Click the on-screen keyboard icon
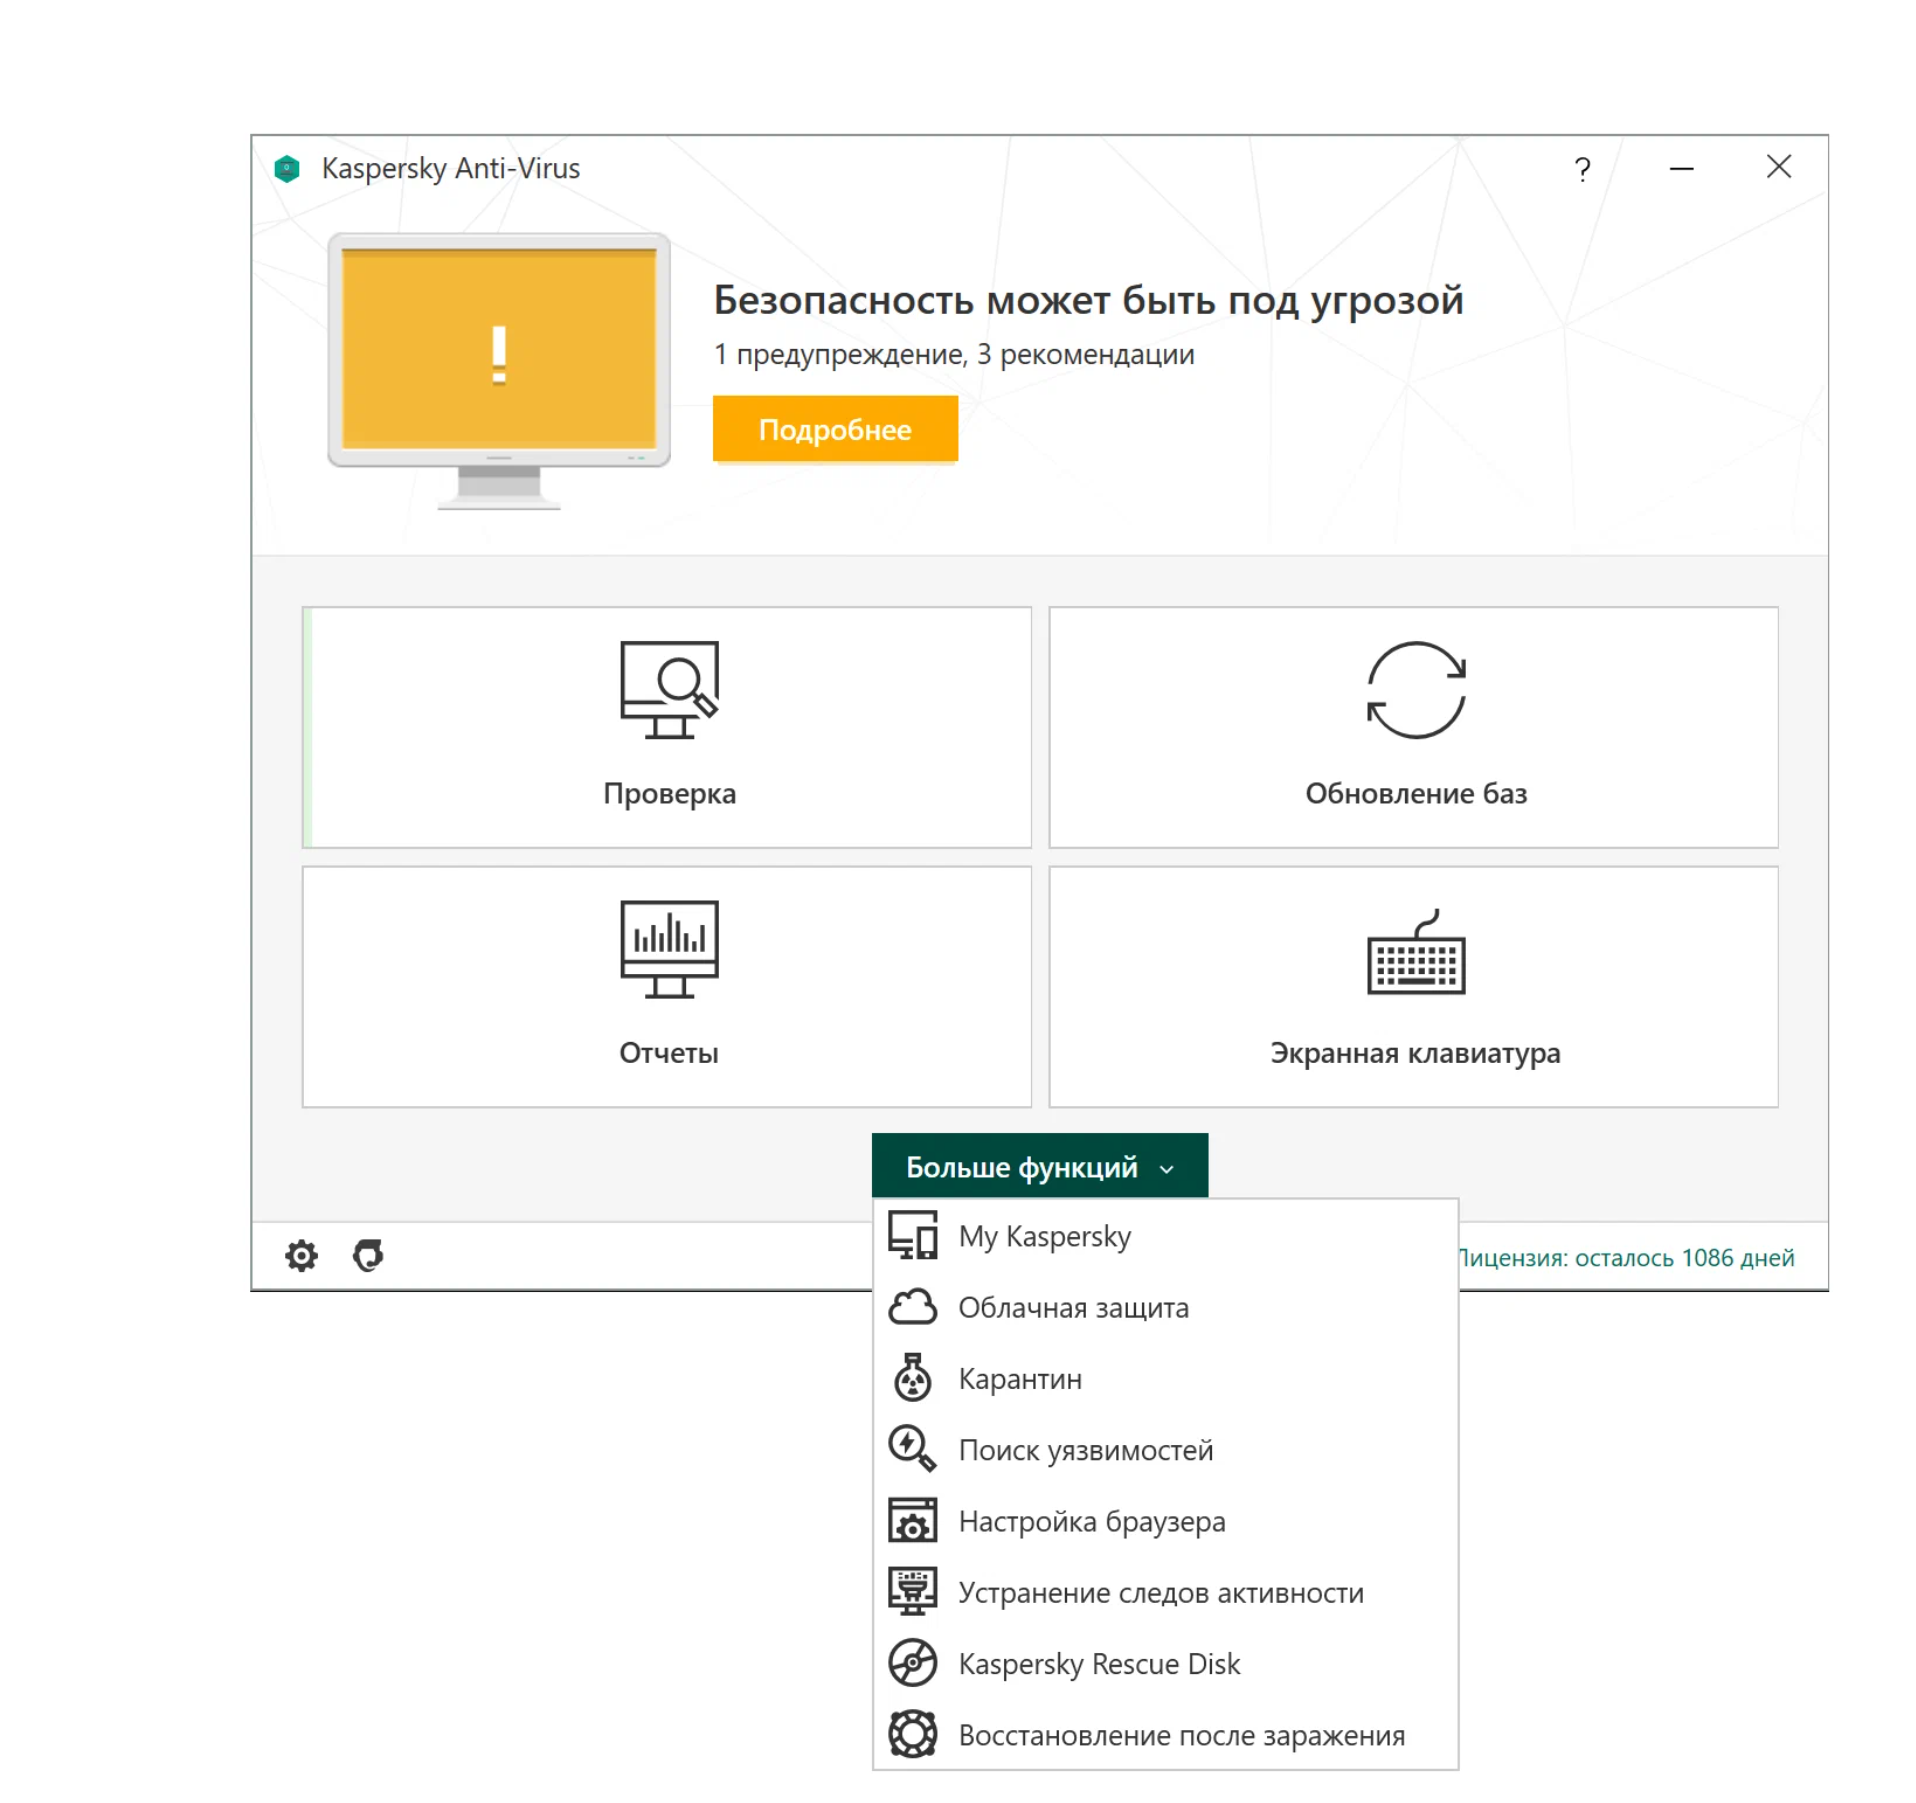This screenshot has width=1916, height=1803. pos(1415,951)
